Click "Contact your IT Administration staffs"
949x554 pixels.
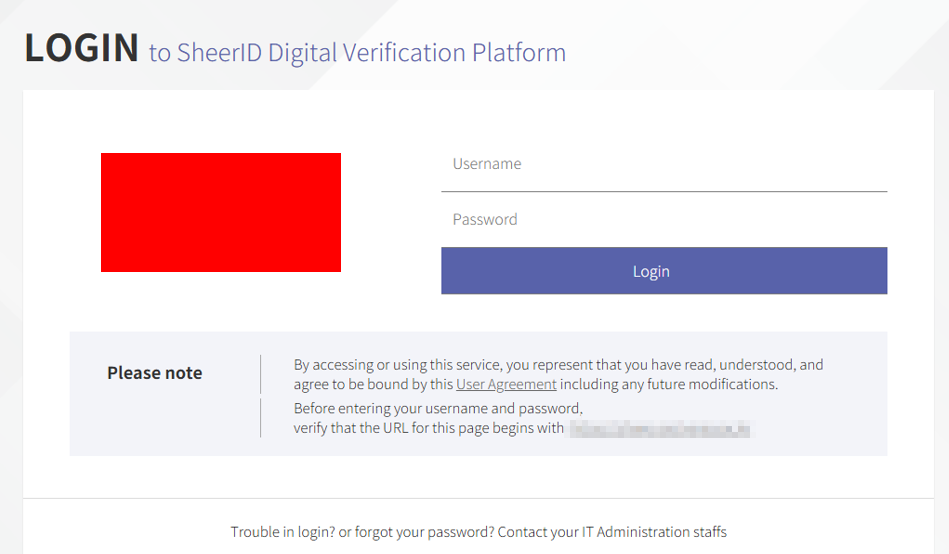(612, 532)
